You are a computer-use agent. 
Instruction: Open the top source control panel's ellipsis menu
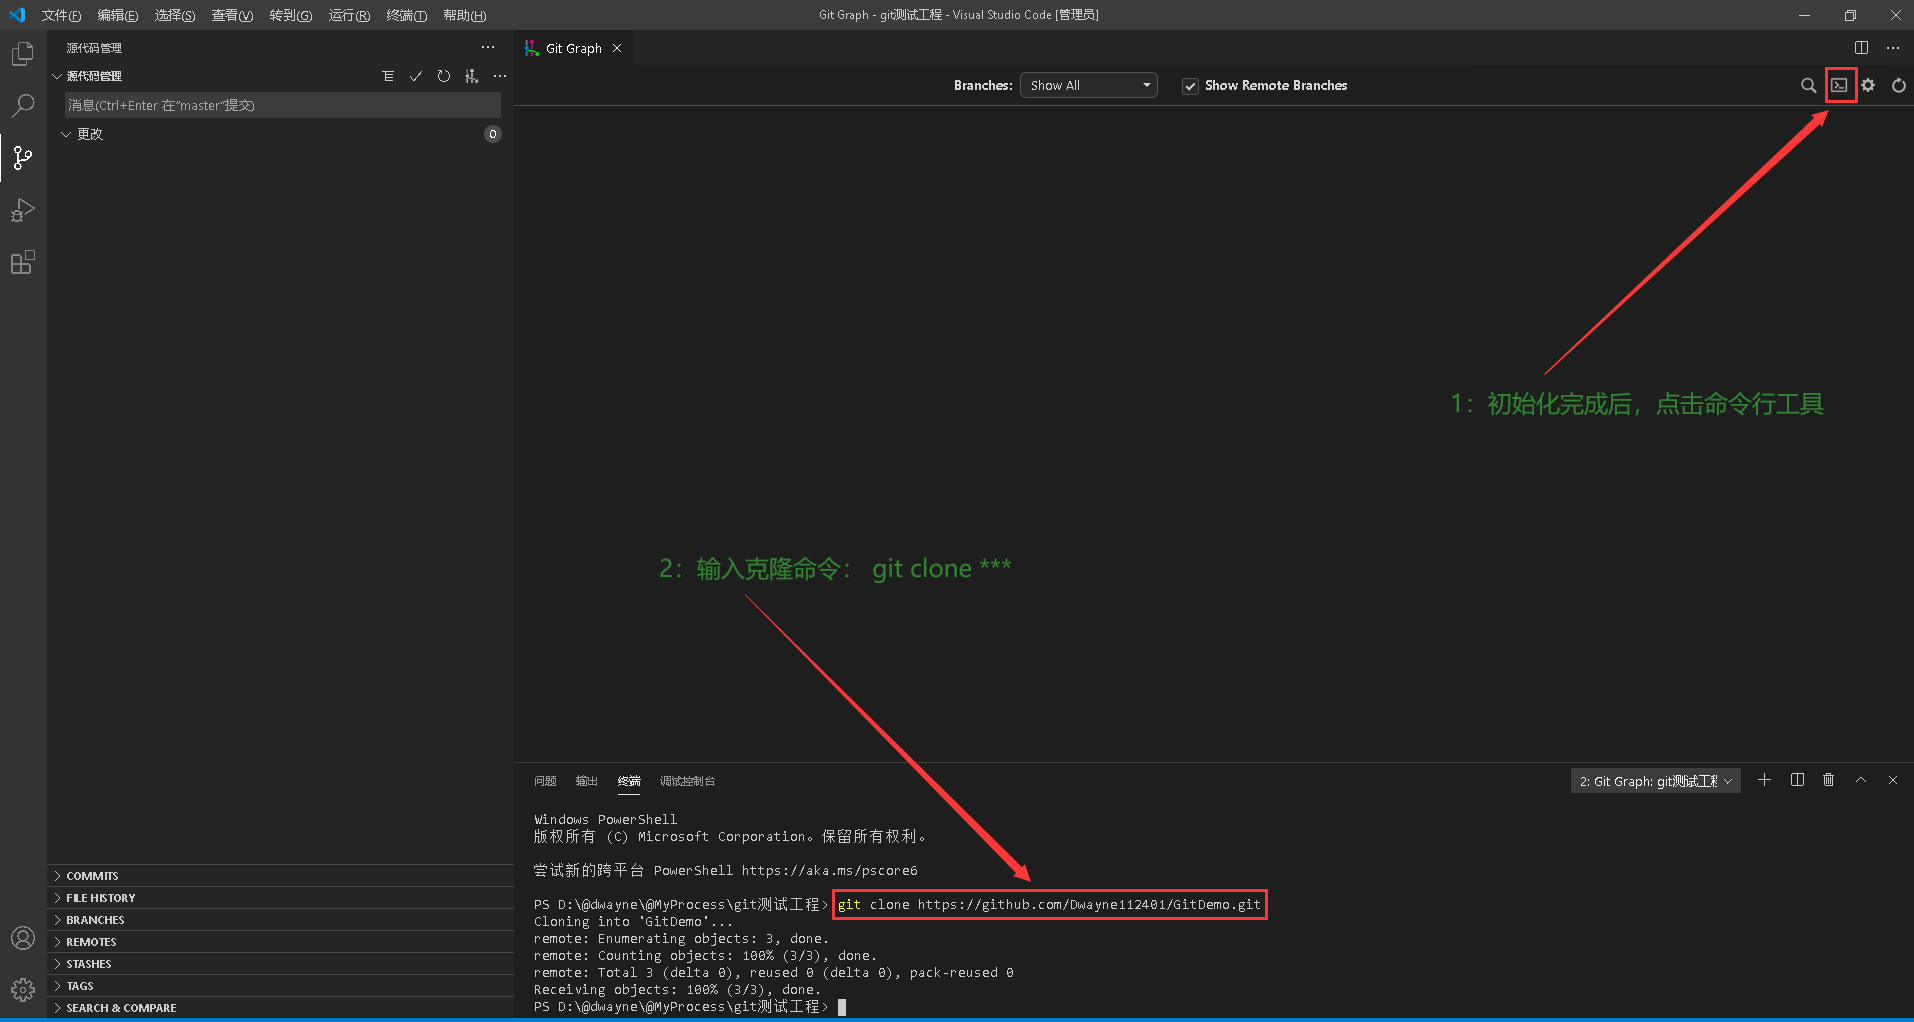tap(488, 47)
